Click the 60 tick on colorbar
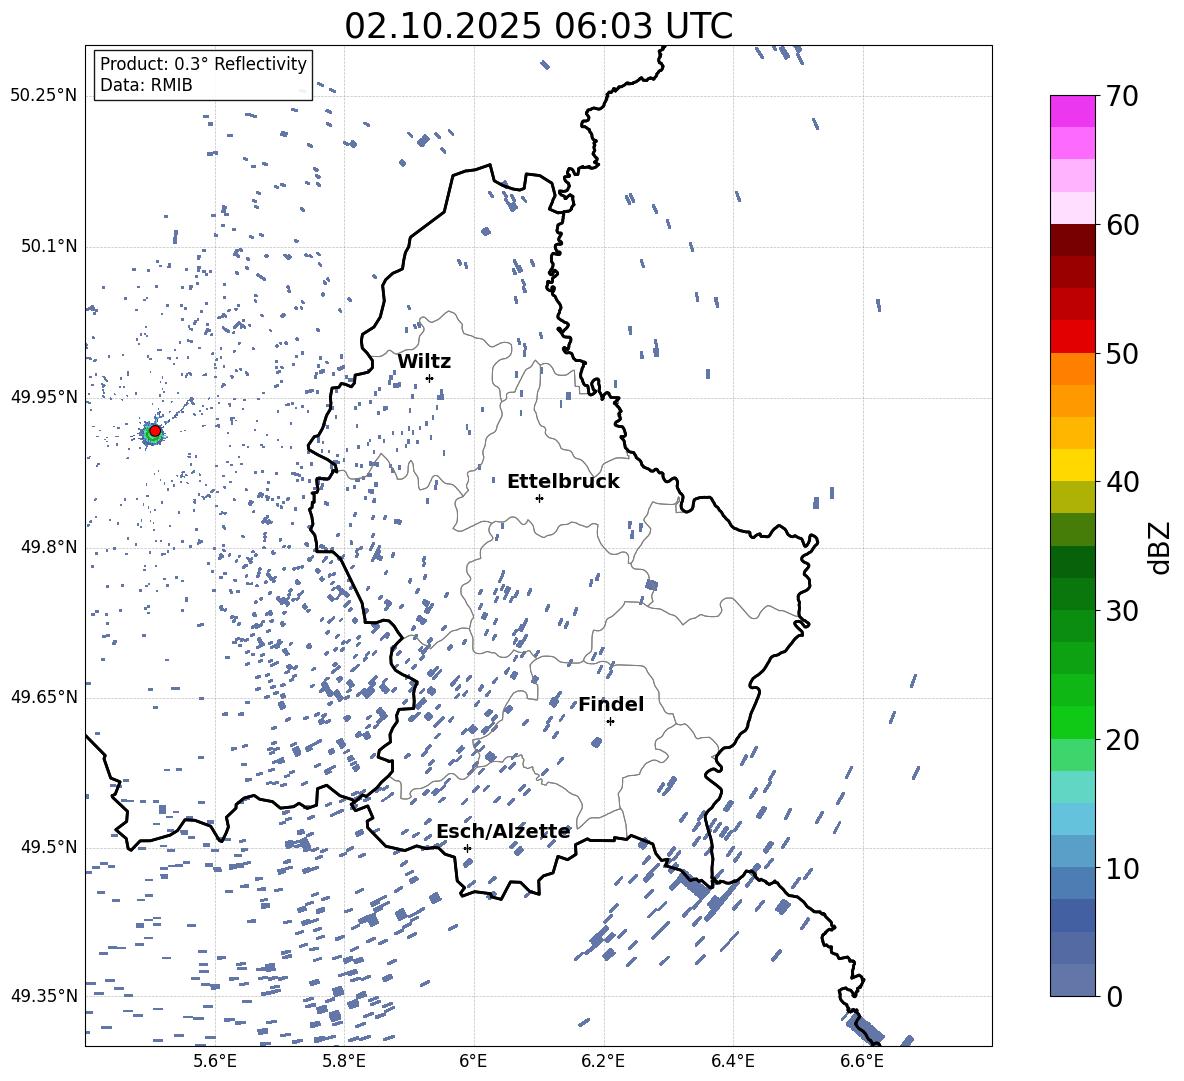The width and height of the screenshot is (1184, 1081). pos(1122,225)
